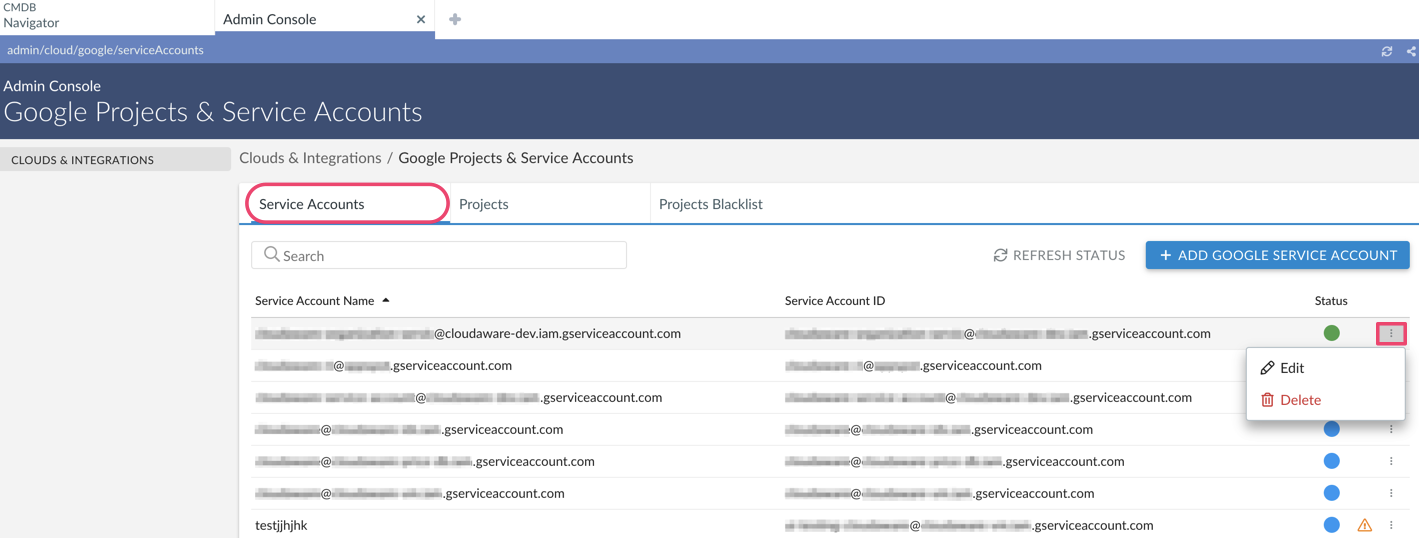The width and height of the screenshot is (1419, 538).
Task: Sort by the Service Account Name column
Action: point(322,300)
